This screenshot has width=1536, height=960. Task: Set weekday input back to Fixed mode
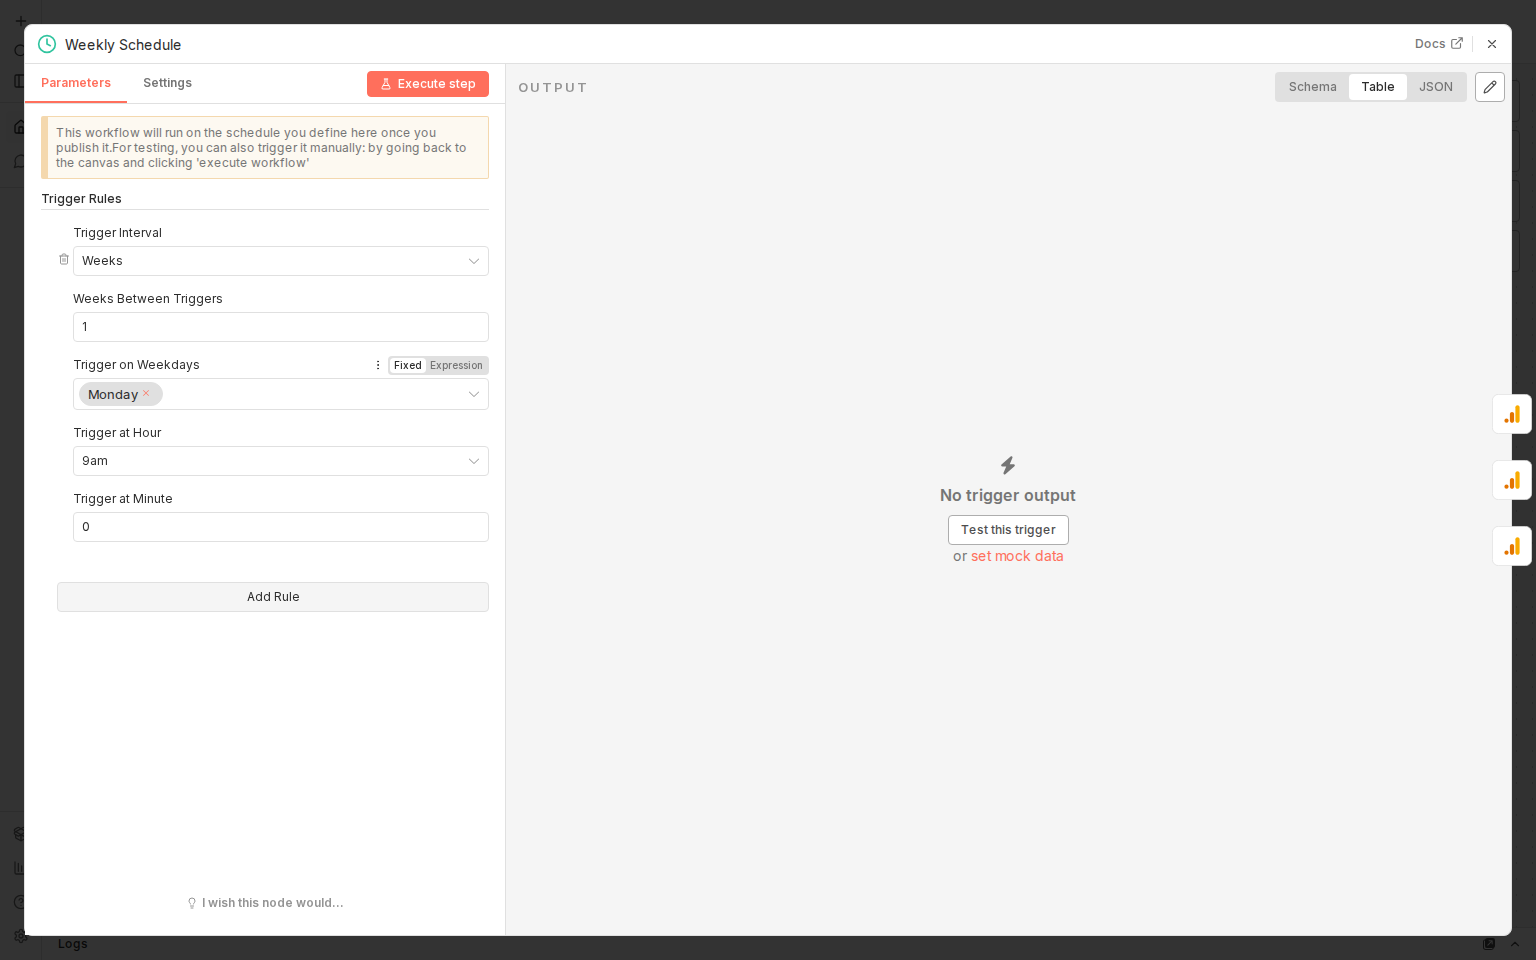[x=407, y=365]
